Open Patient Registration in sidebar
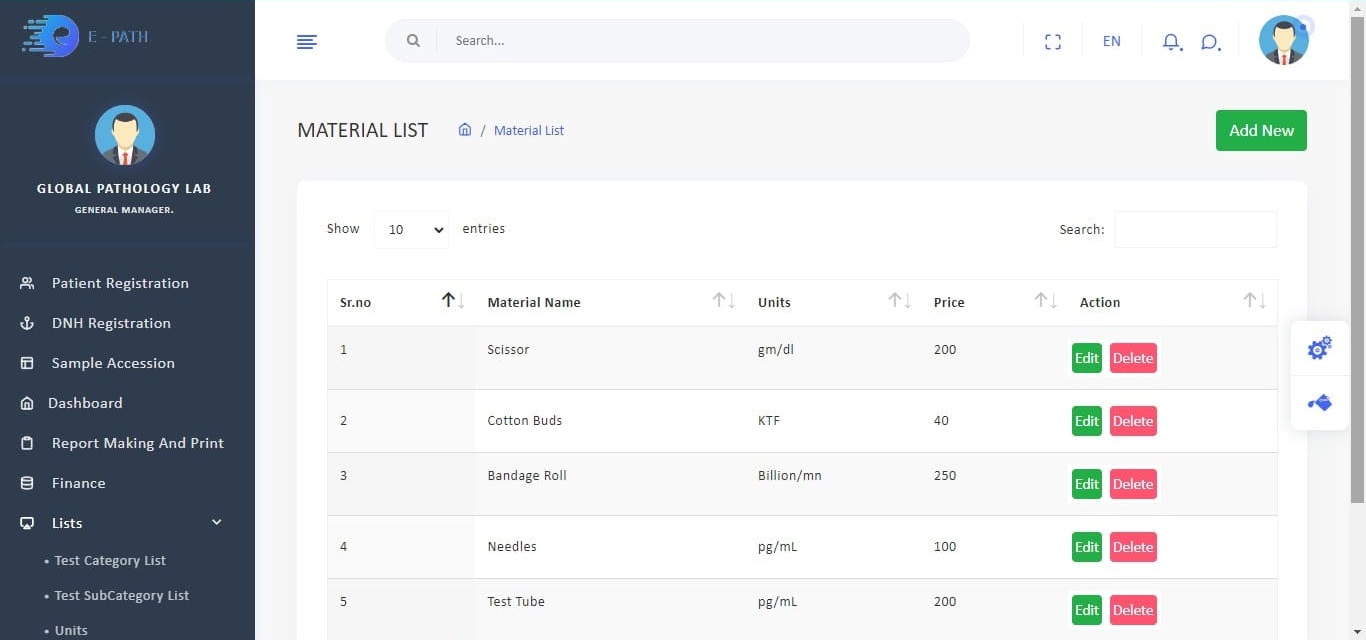 pos(120,283)
